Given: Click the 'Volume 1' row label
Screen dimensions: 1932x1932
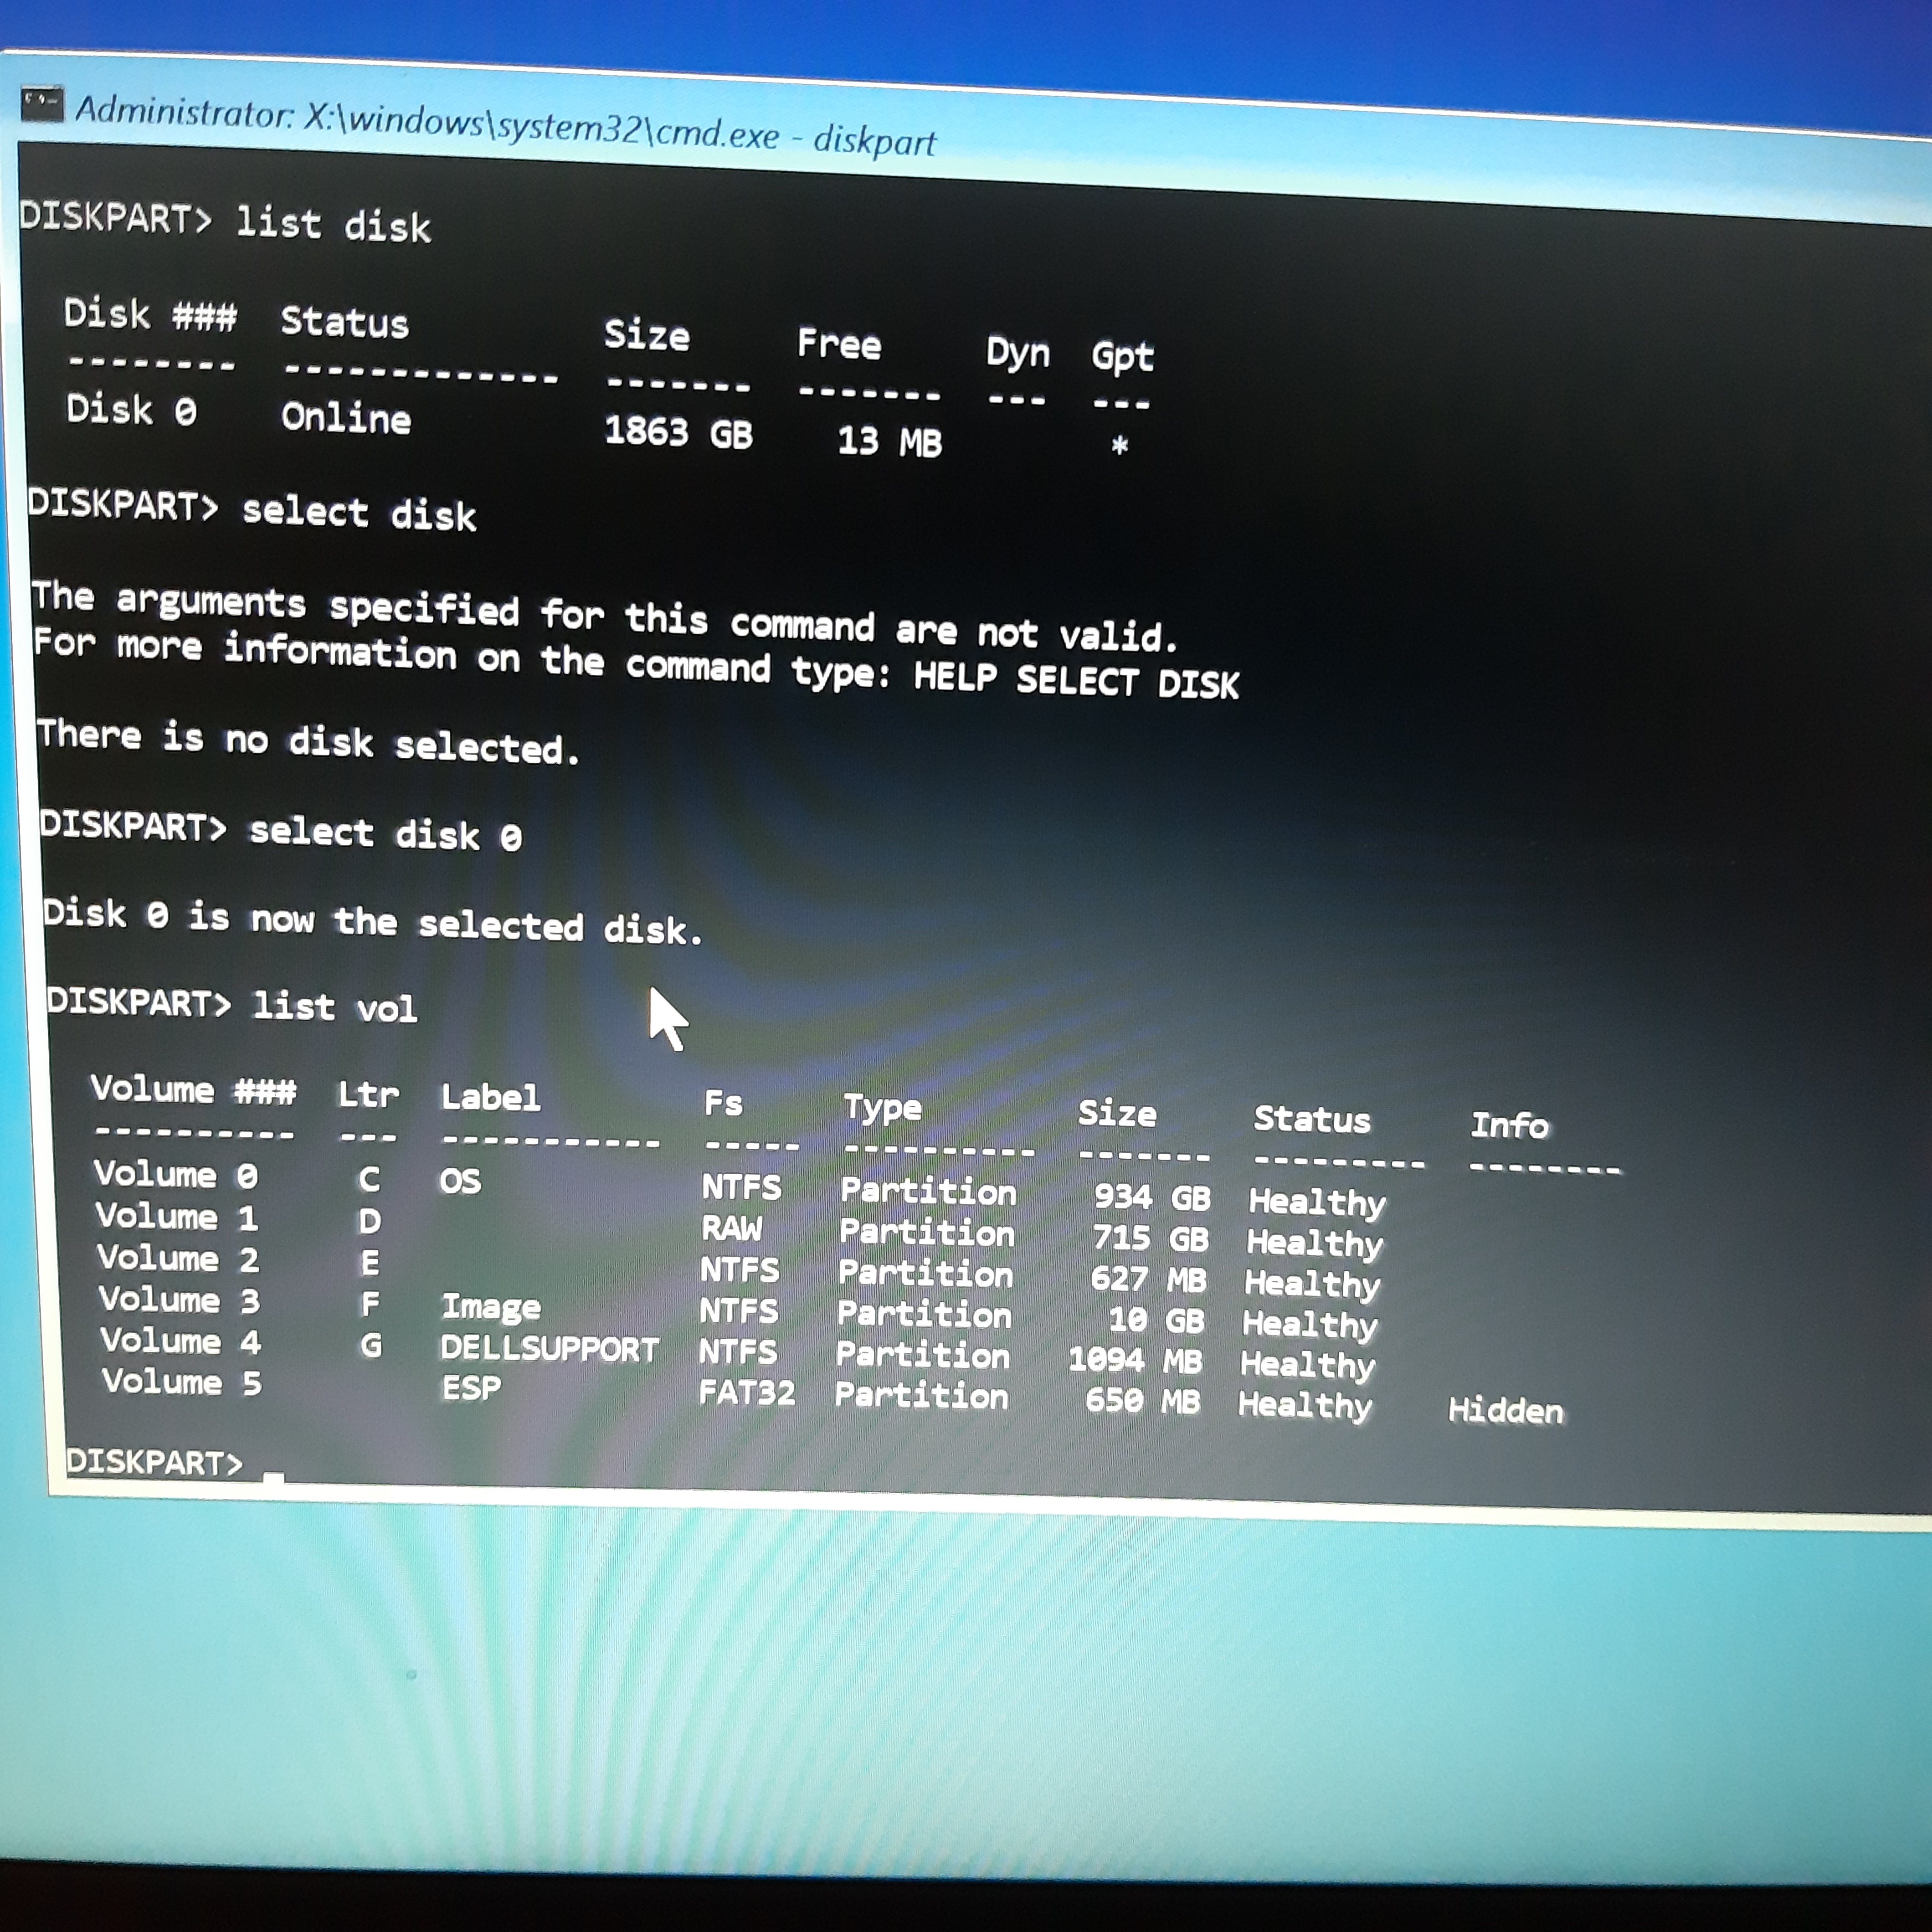Looking at the screenshot, I should [177, 1217].
